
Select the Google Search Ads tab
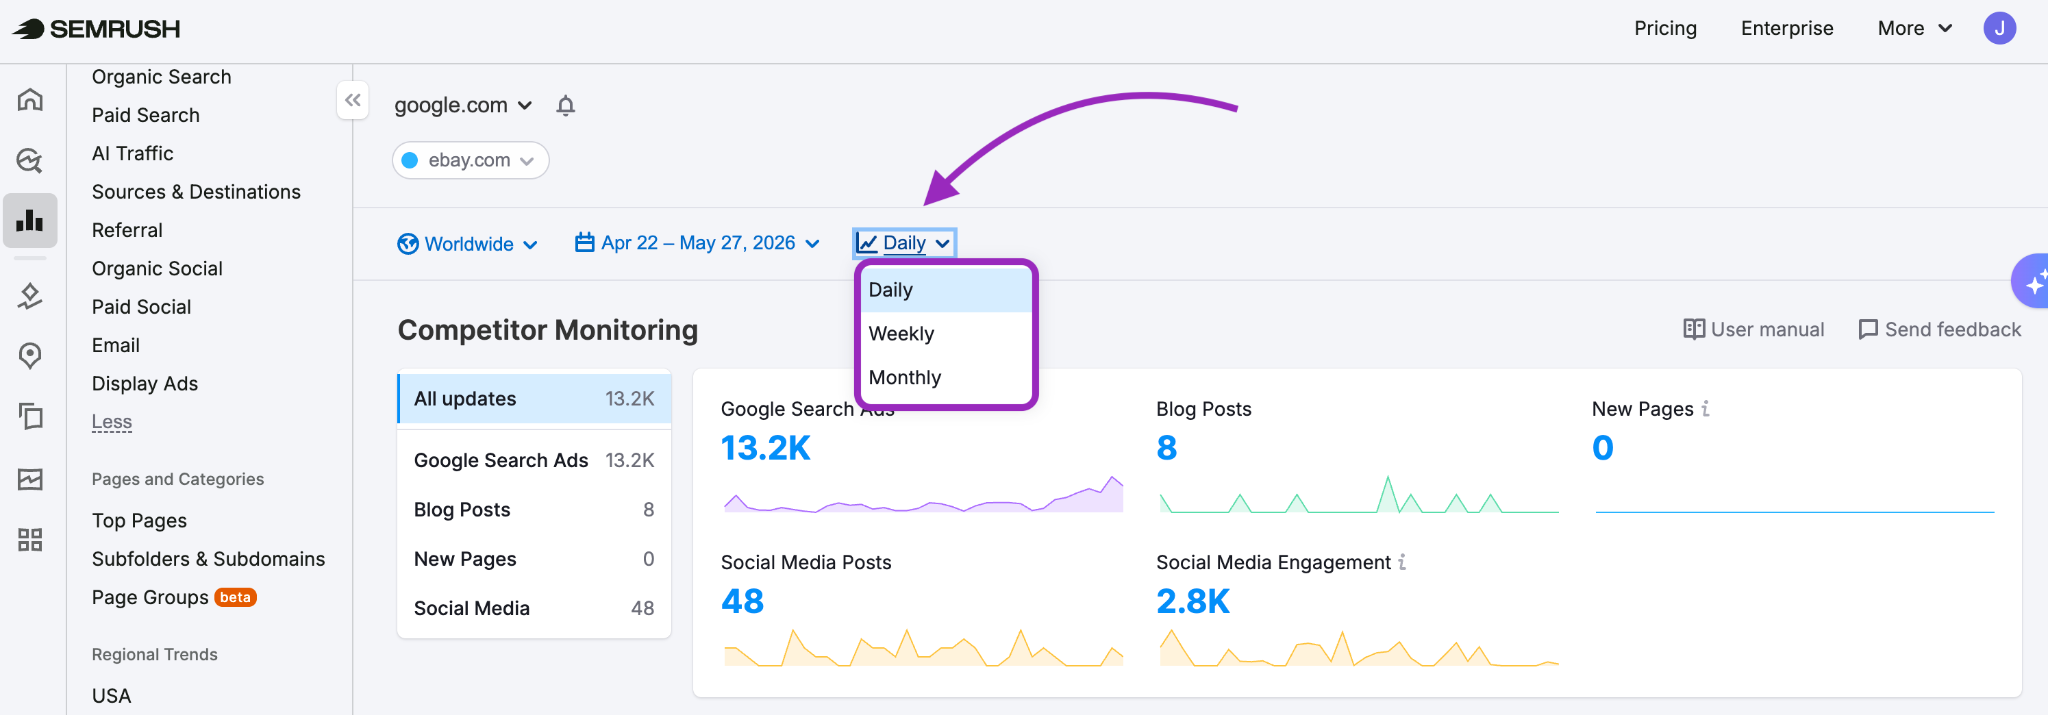click(x=534, y=460)
